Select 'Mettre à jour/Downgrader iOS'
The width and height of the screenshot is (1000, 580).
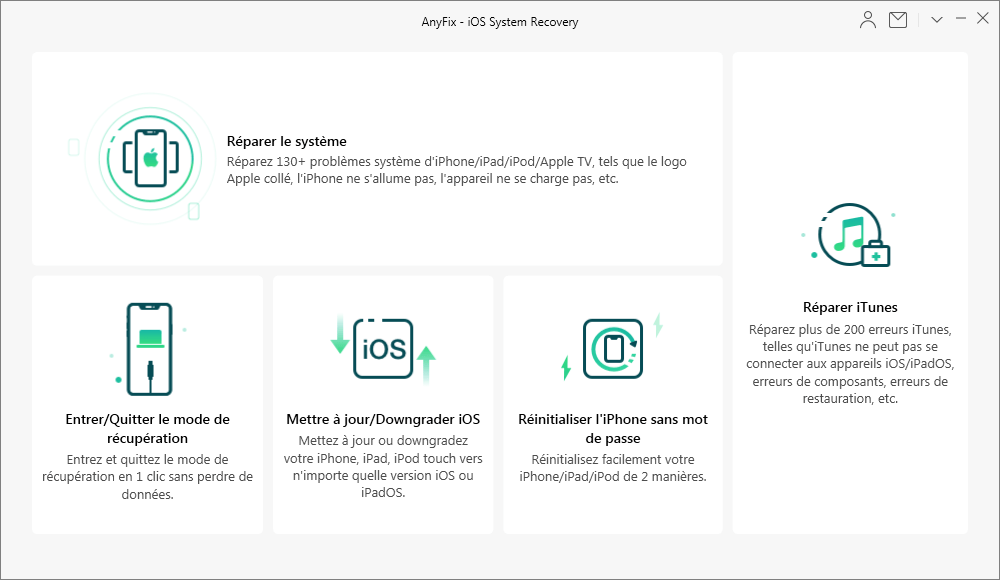(x=383, y=419)
